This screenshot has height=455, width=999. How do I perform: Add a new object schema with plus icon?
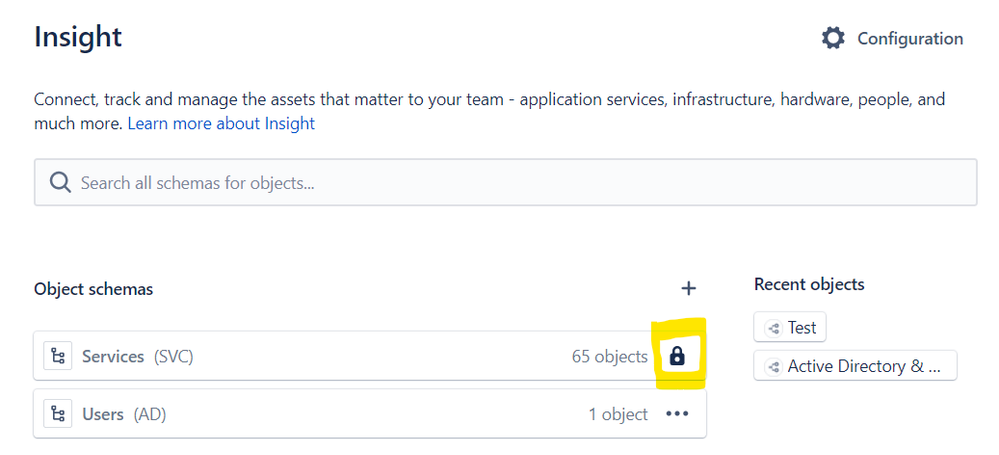coord(688,289)
